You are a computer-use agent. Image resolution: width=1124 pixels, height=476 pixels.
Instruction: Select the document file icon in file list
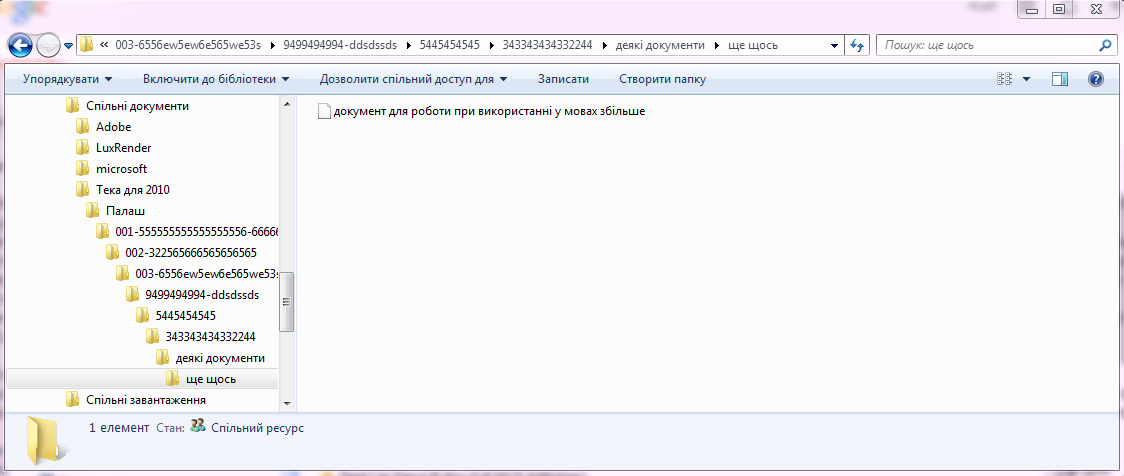323,112
